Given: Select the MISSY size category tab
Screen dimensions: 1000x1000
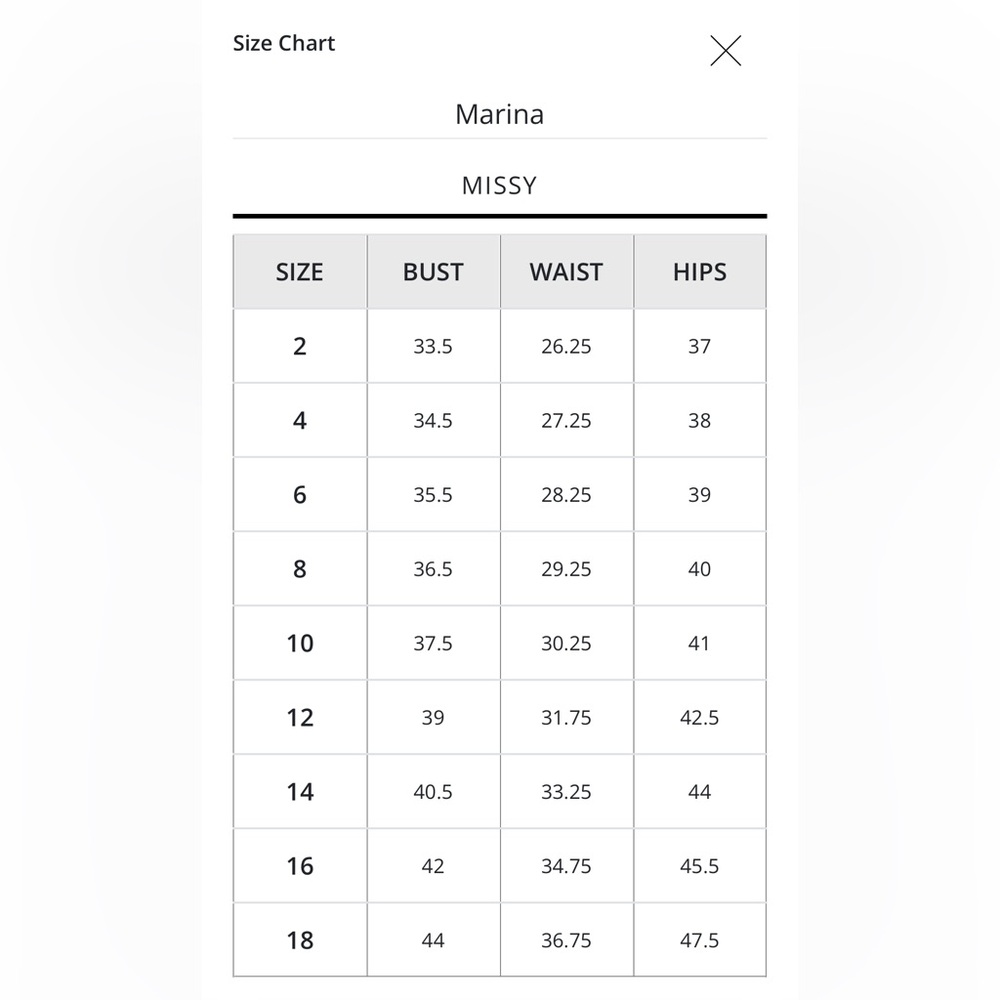Looking at the screenshot, I should (x=499, y=186).
